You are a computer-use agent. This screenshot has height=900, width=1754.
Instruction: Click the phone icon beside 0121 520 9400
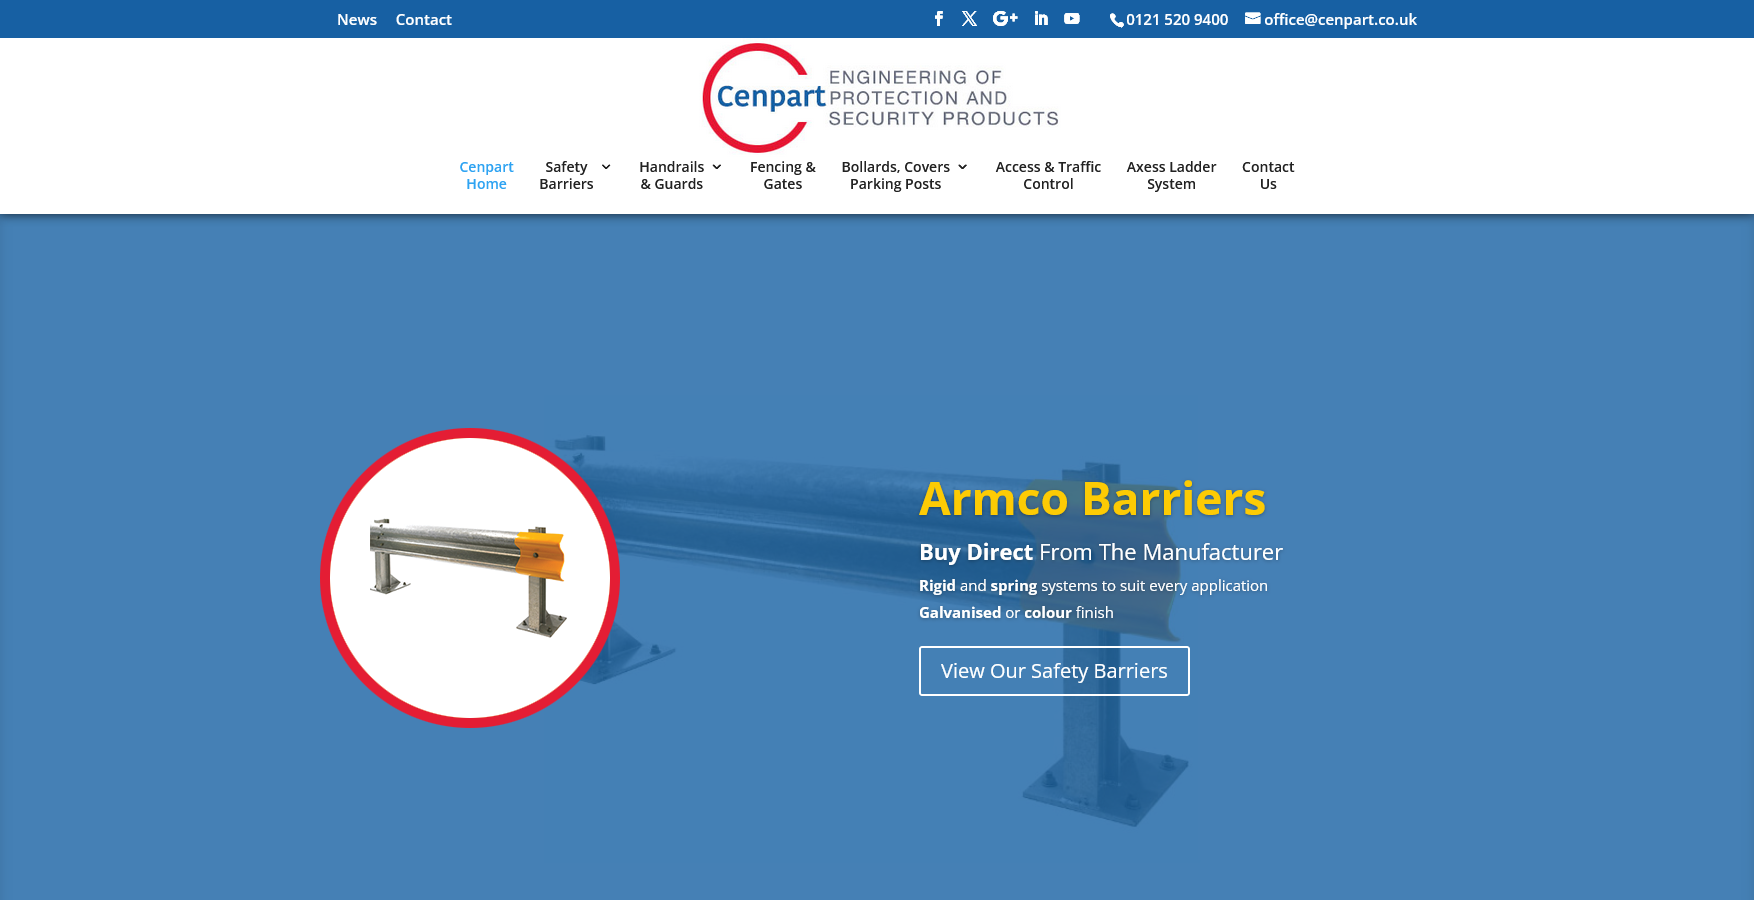click(x=1116, y=20)
